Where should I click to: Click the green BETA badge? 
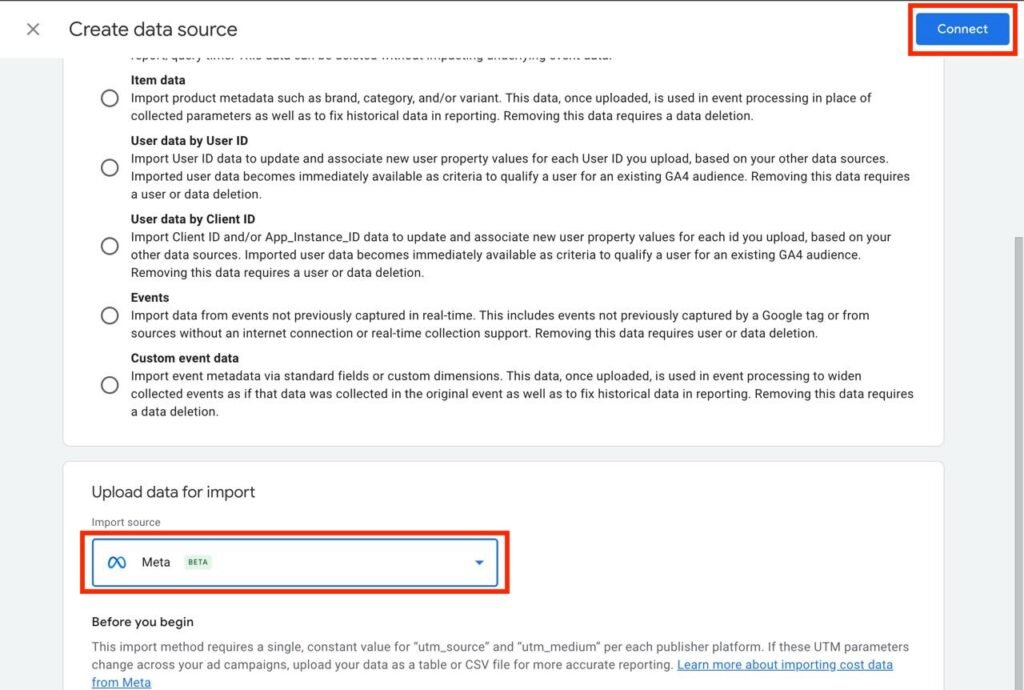click(198, 562)
